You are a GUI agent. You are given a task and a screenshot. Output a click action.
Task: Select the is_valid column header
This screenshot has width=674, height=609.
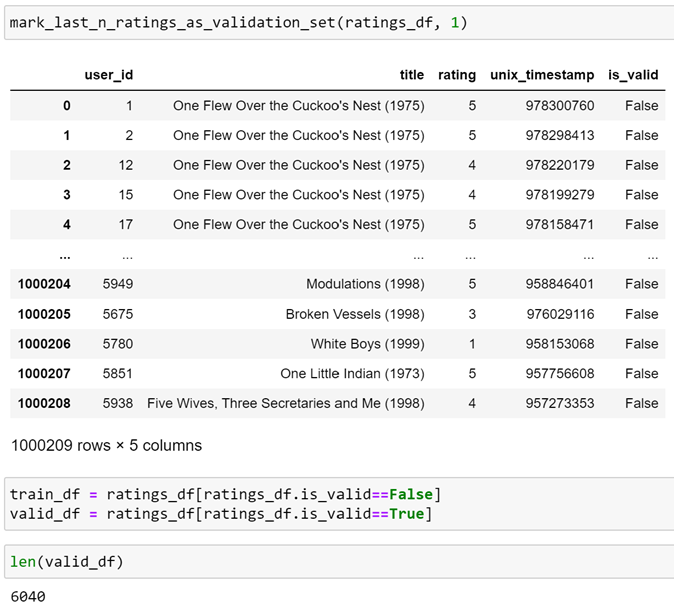pos(633,75)
